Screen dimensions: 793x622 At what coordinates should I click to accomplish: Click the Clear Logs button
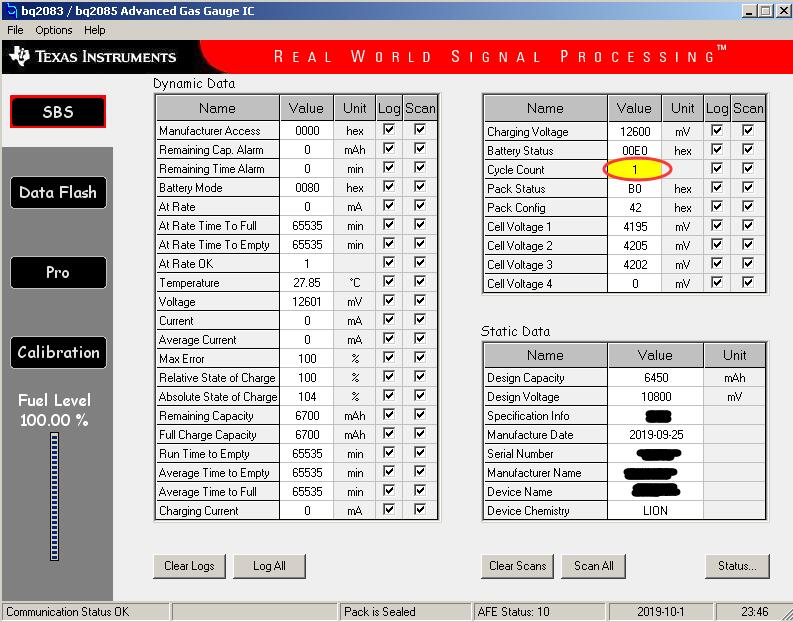click(x=189, y=566)
